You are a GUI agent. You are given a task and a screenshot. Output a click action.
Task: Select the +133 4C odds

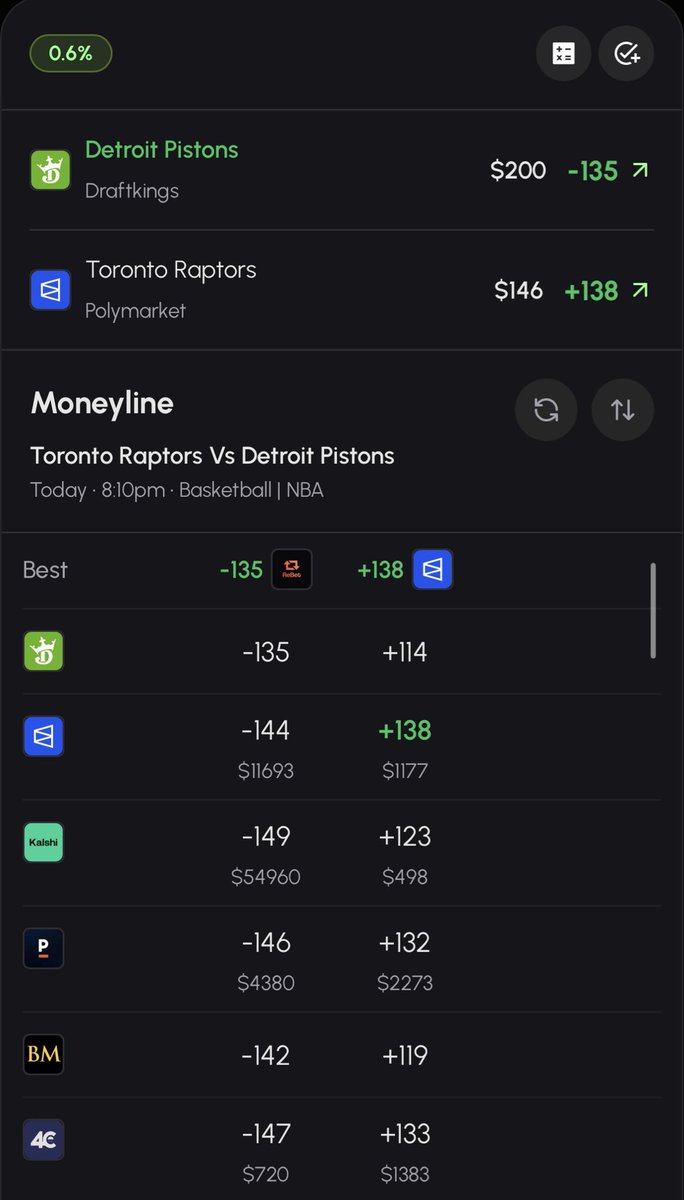(x=405, y=1133)
